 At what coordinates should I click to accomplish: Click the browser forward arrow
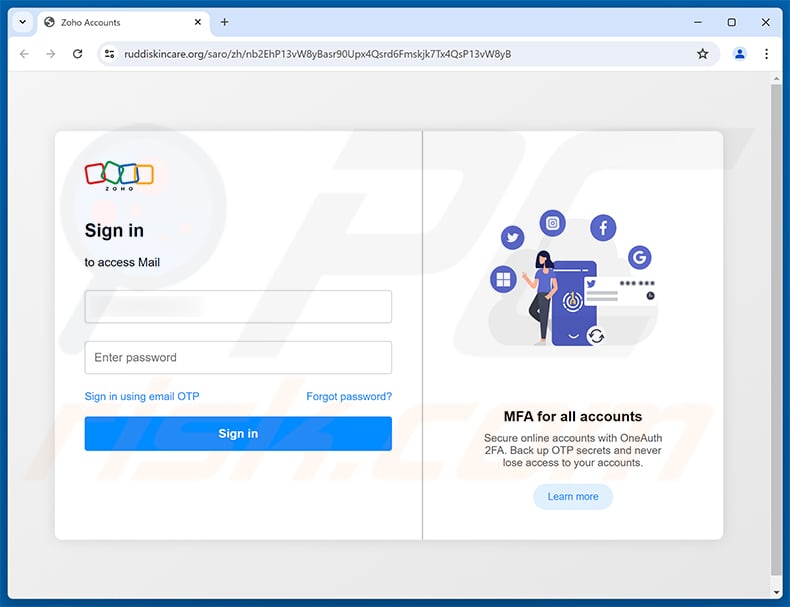[50, 54]
